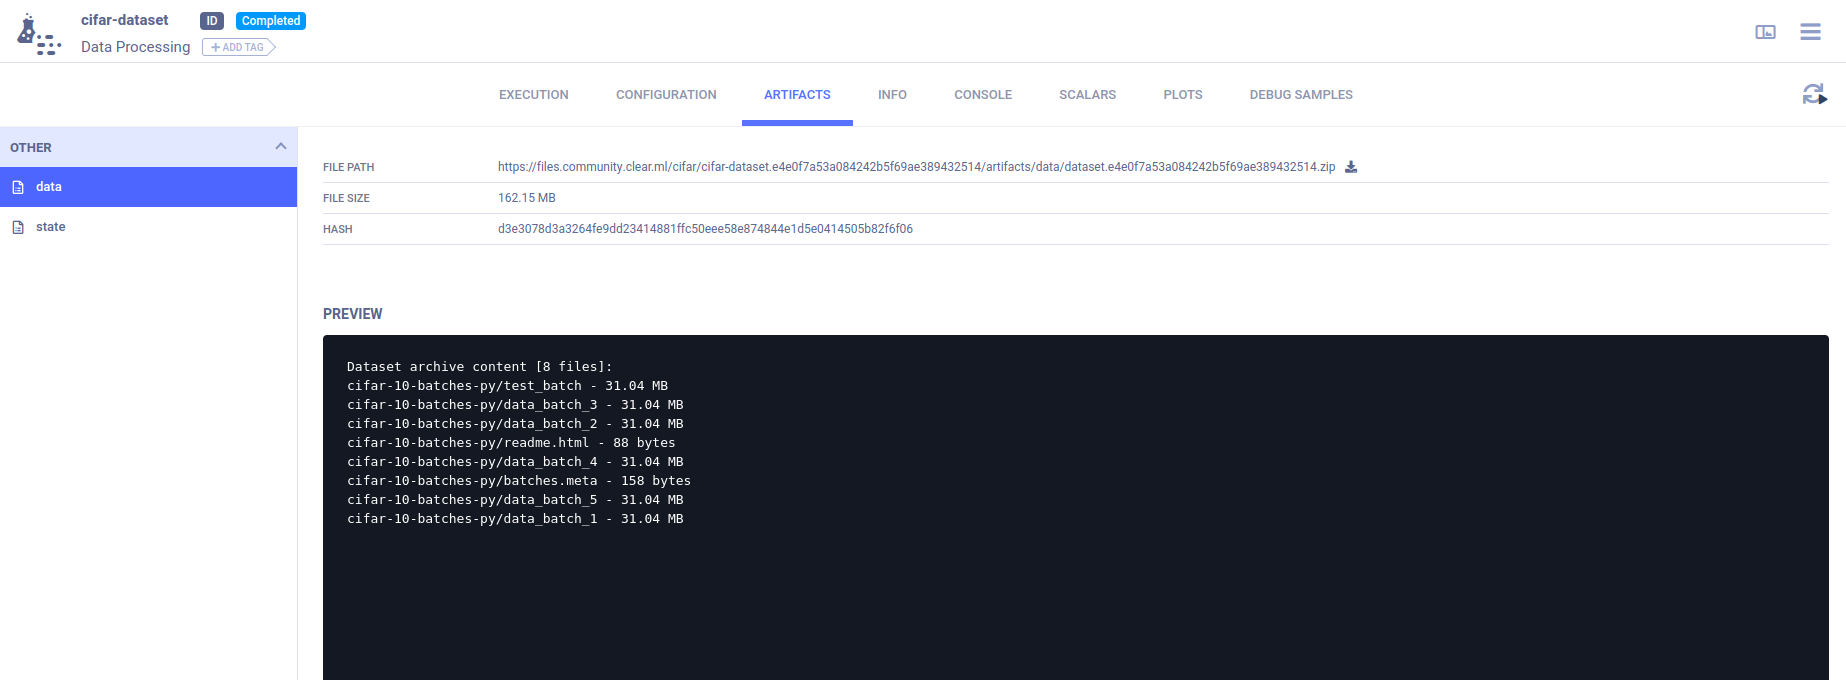Show the PLOTS tab
Screen dimensions: 1846x680
pyautogui.click(x=1182, y=95)
